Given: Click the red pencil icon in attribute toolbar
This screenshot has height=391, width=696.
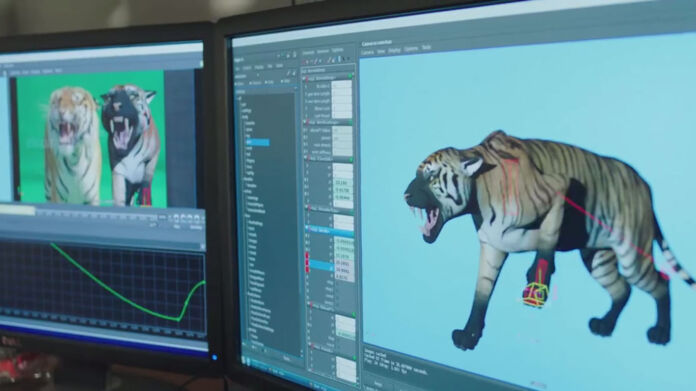Looking at the screenshot, I should click(316, 61).
